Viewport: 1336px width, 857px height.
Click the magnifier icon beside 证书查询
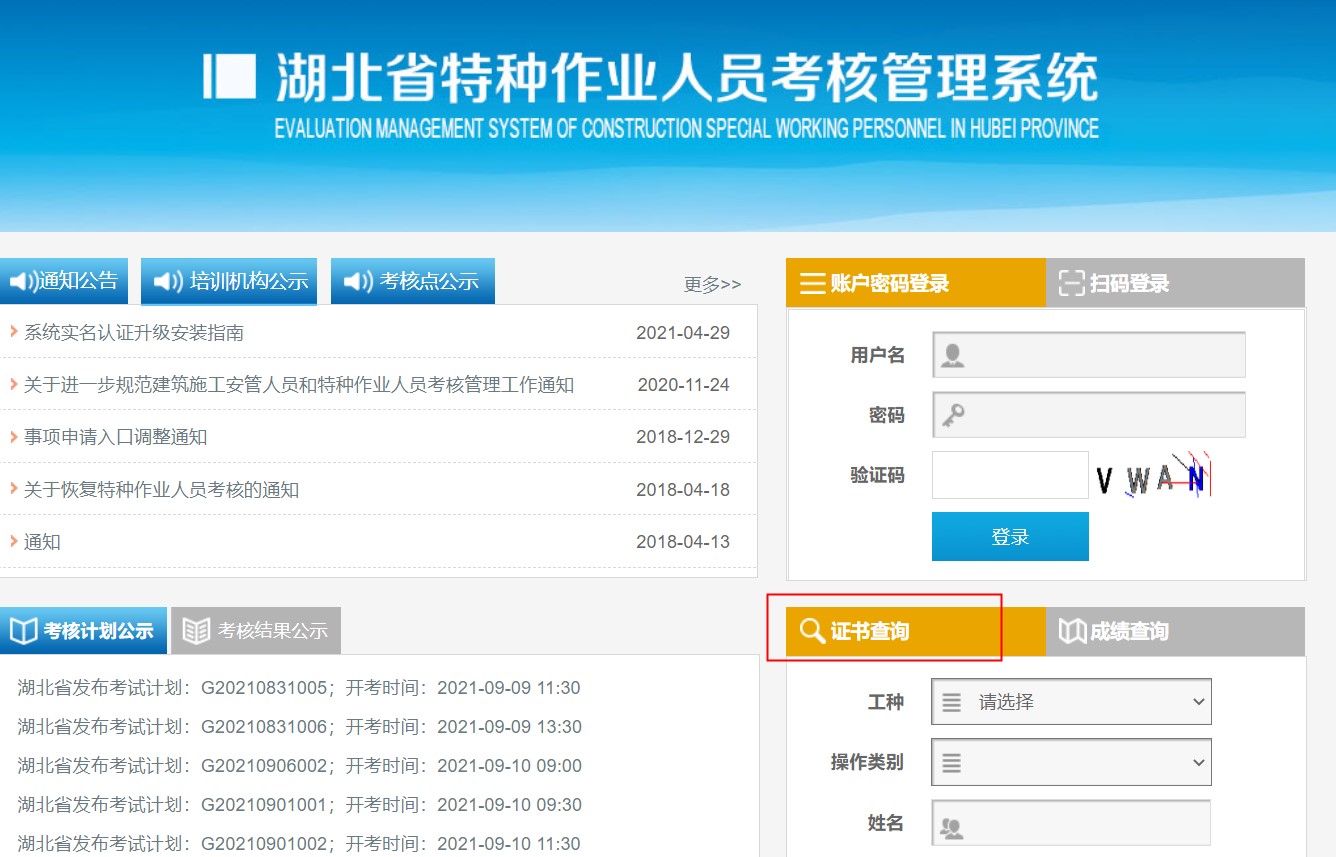(x=812, y=631)
